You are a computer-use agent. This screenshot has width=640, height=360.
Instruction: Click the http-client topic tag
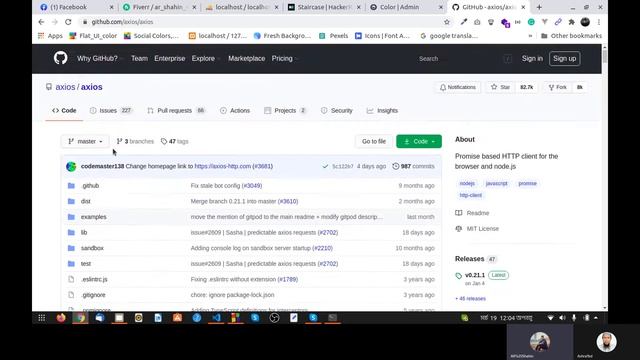[x=471, y=195]
